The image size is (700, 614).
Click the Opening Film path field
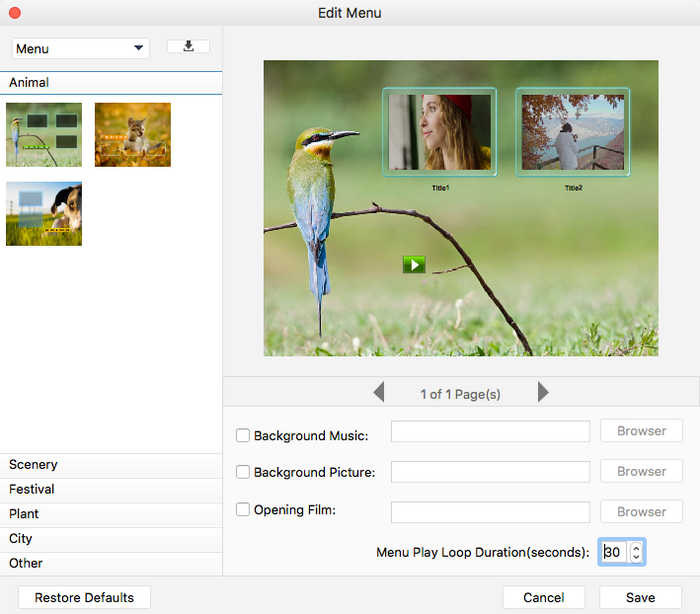[x=490, y=512]
